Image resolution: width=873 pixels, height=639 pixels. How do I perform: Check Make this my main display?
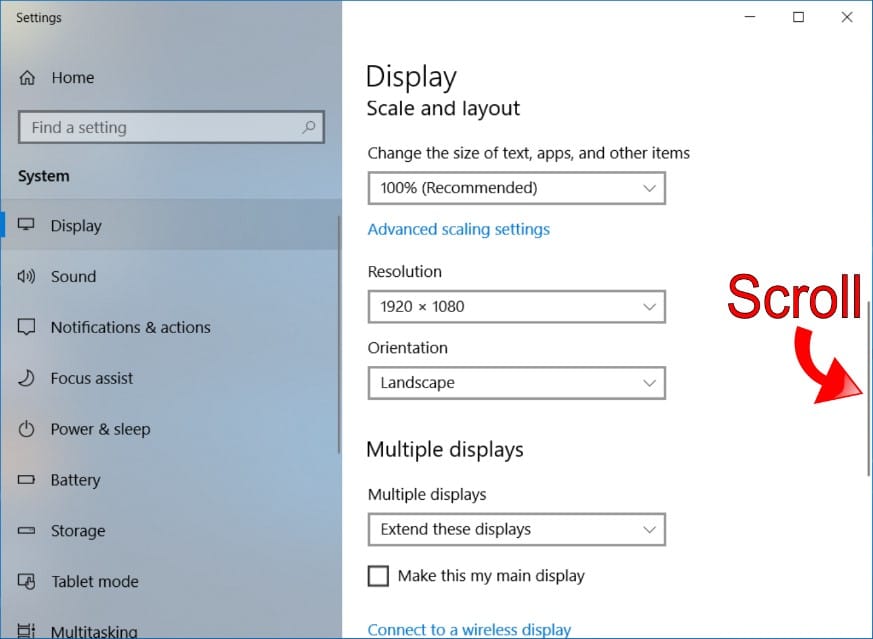(x=378, y=576)
